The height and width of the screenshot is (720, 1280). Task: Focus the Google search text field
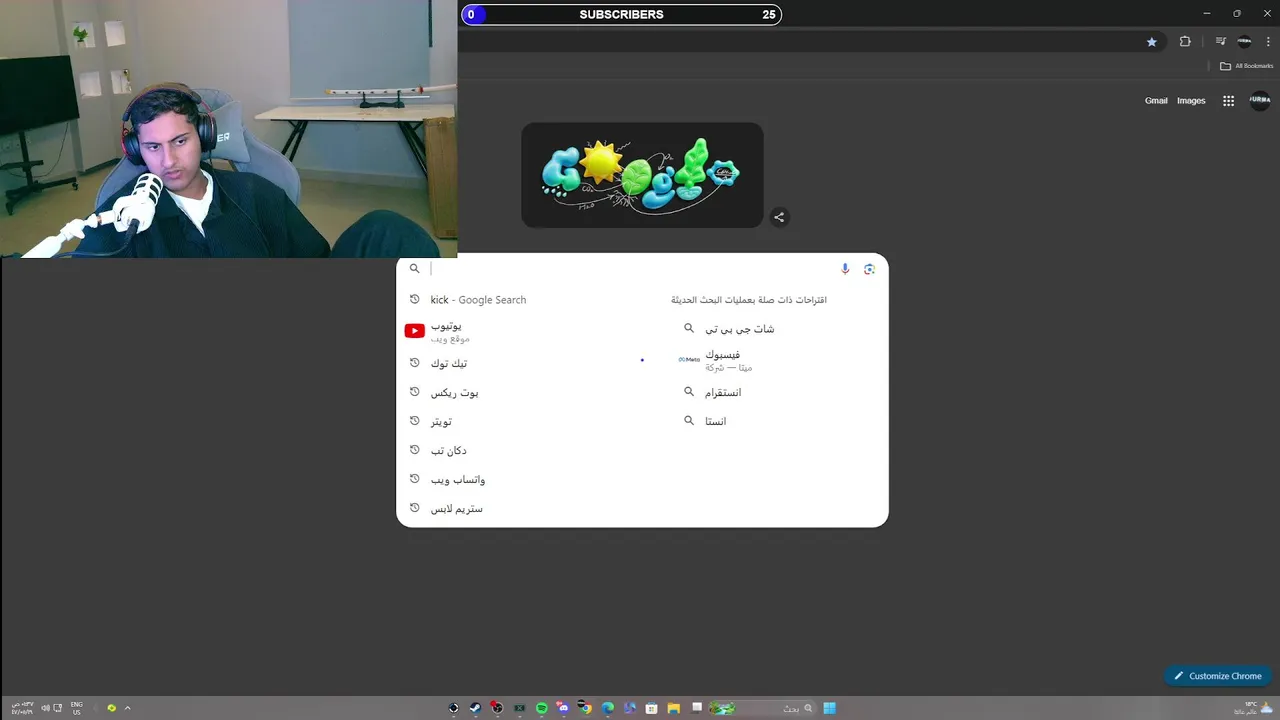pos(630,268)
